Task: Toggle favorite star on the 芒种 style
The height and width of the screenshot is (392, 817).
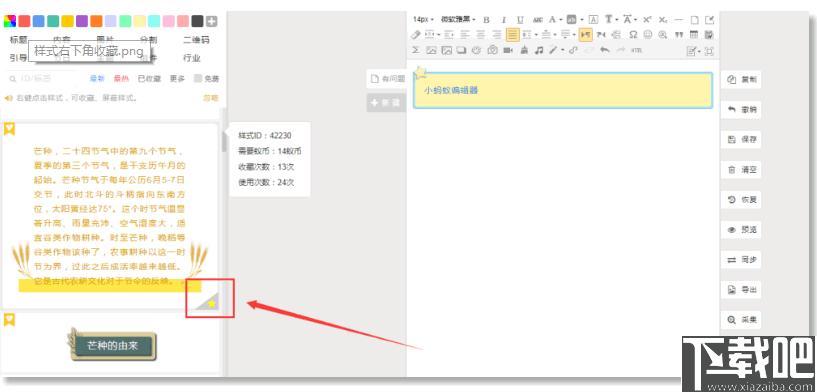Action: (x=211, y=303)
